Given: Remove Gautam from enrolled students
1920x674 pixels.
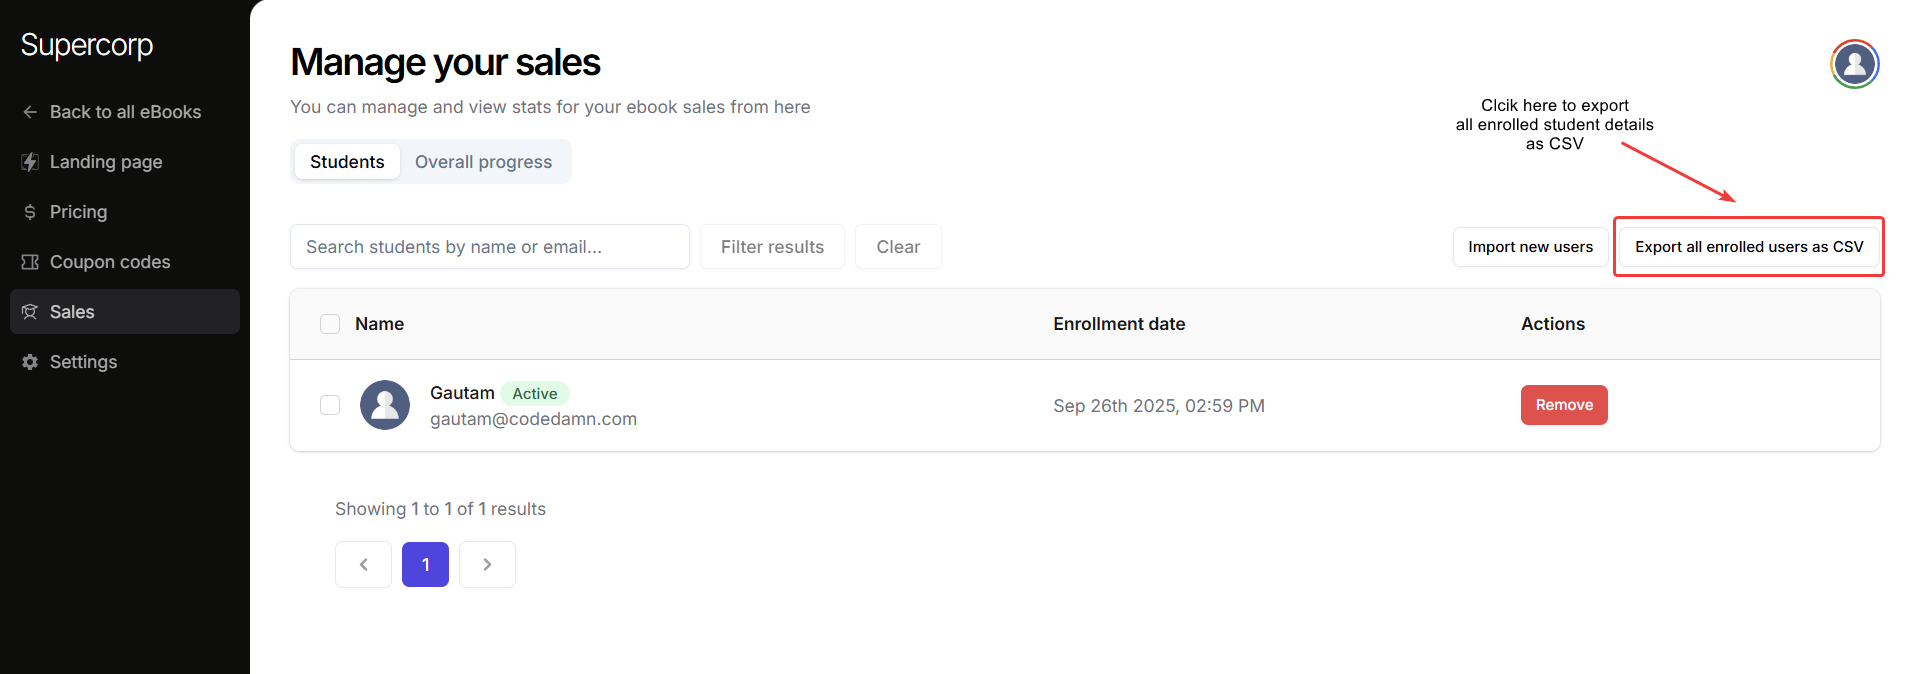Looking at the screenshot, I should (x=1564, y=405).
